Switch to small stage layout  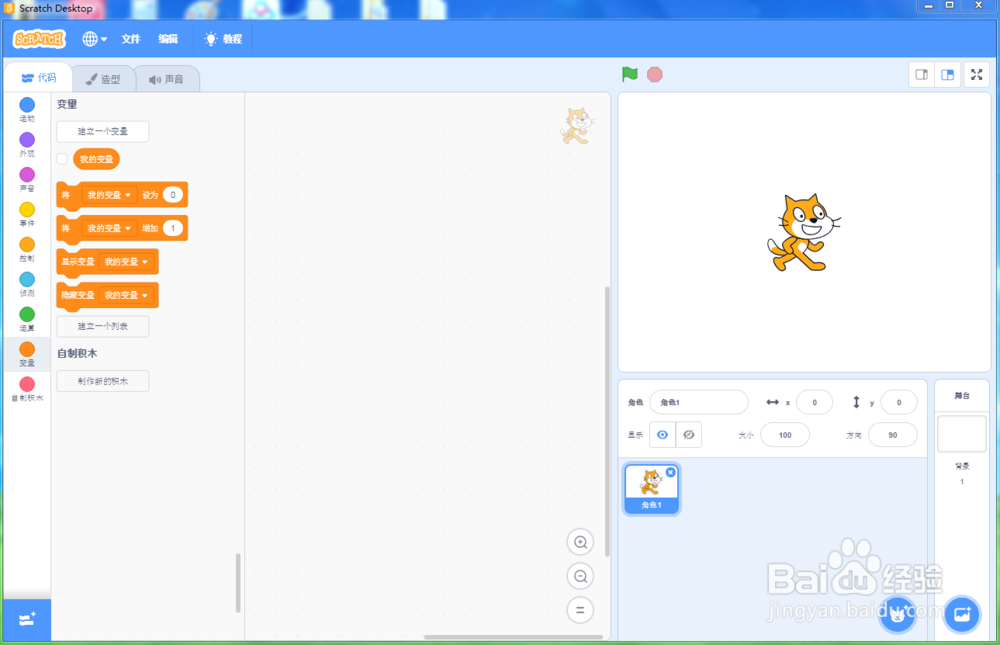click(922, 75)
